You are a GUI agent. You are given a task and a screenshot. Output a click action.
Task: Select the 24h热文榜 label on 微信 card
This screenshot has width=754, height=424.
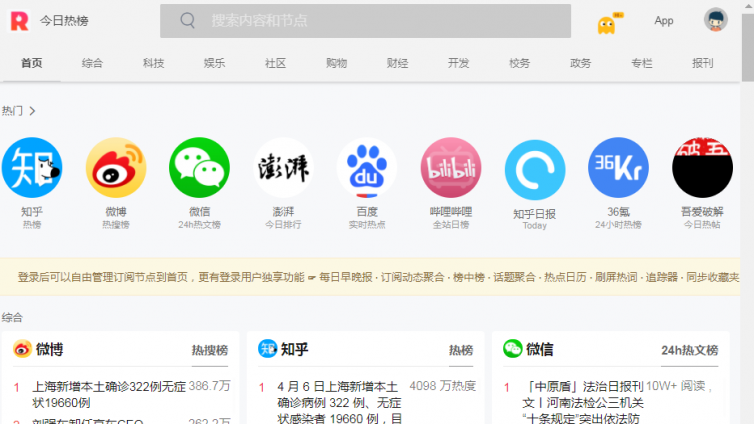click(x=690, y=350)
